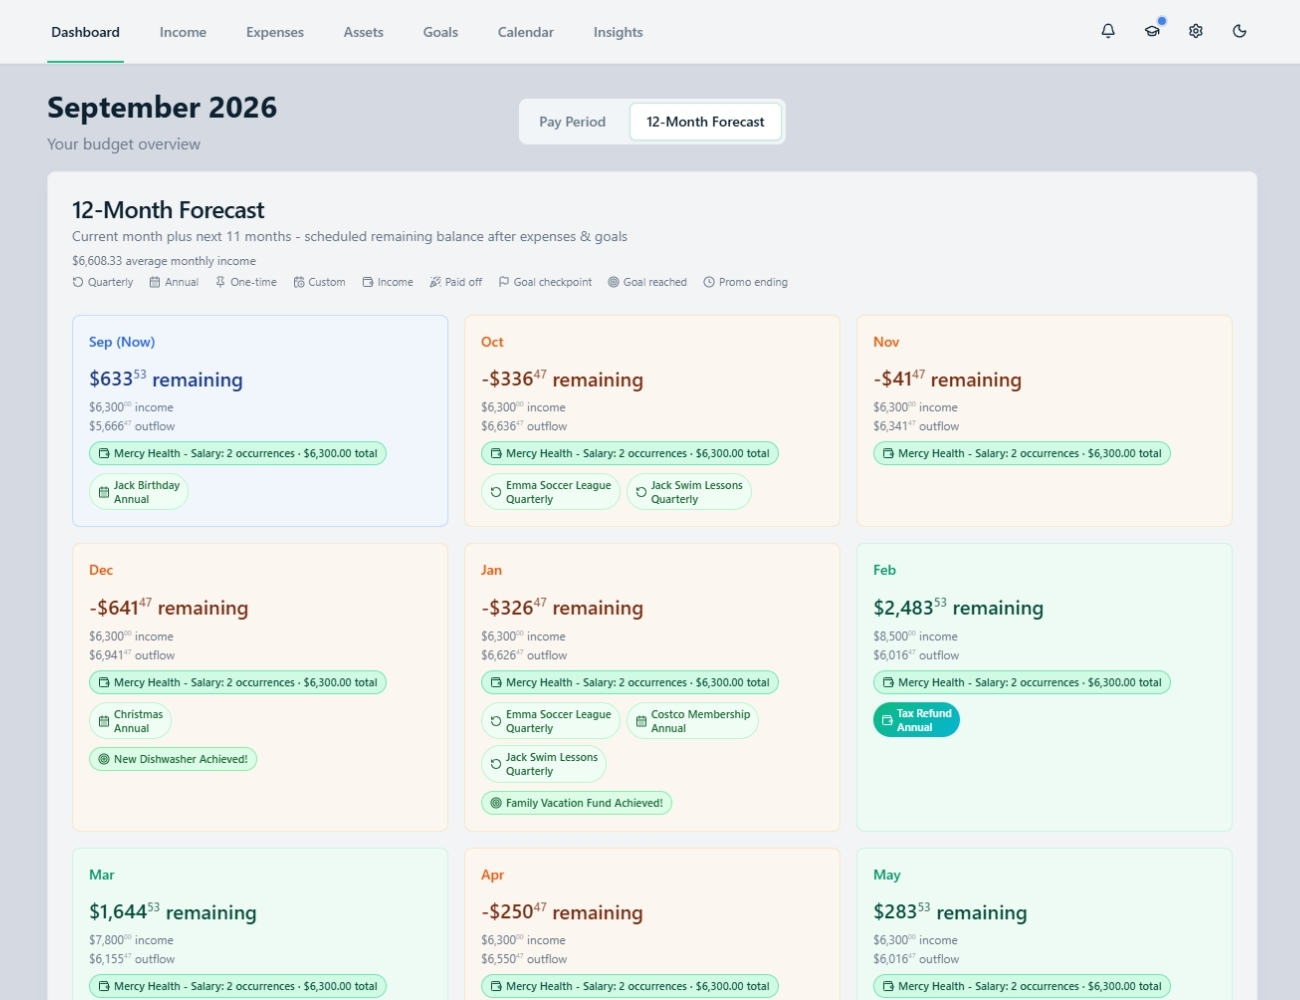Click the target icon on New Dishwasher Achieved

104,759
